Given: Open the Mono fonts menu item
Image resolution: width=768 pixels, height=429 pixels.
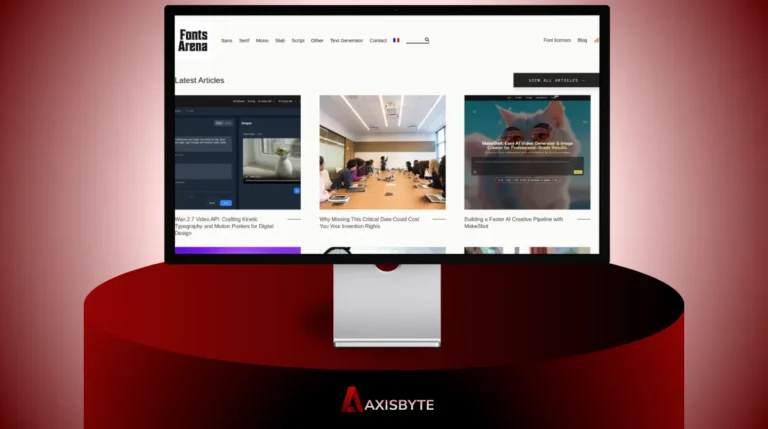Looking at the screenshot, I should [262, 41].
